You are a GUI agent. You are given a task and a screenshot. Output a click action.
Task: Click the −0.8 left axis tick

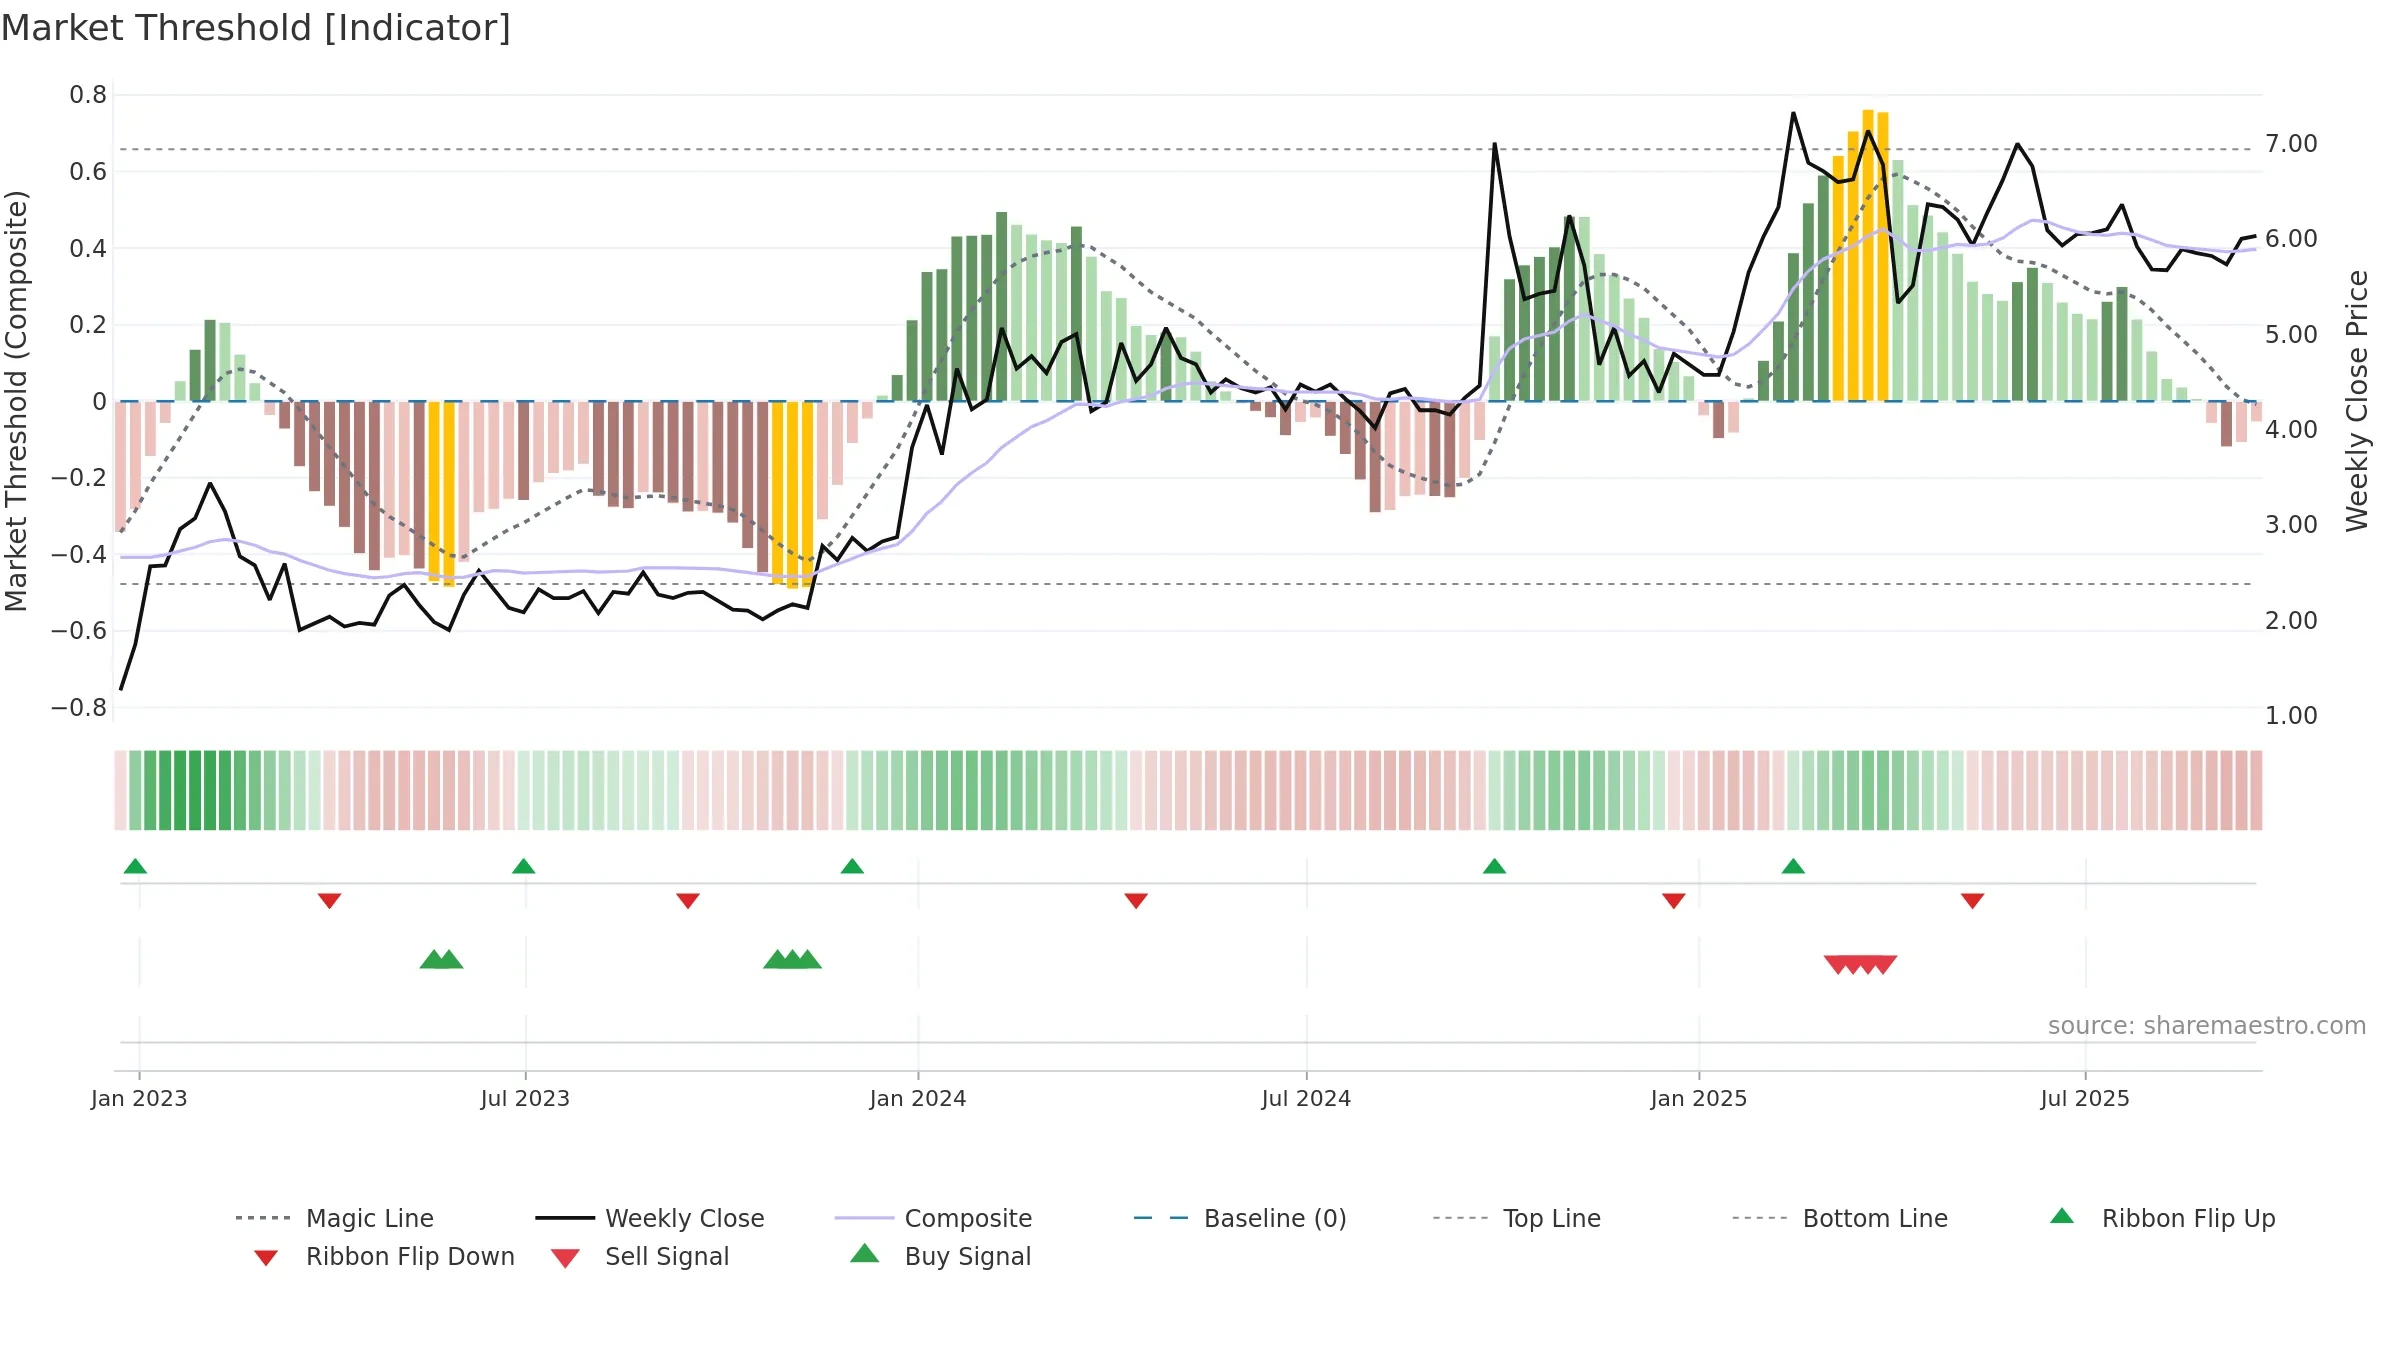[79, 708]
